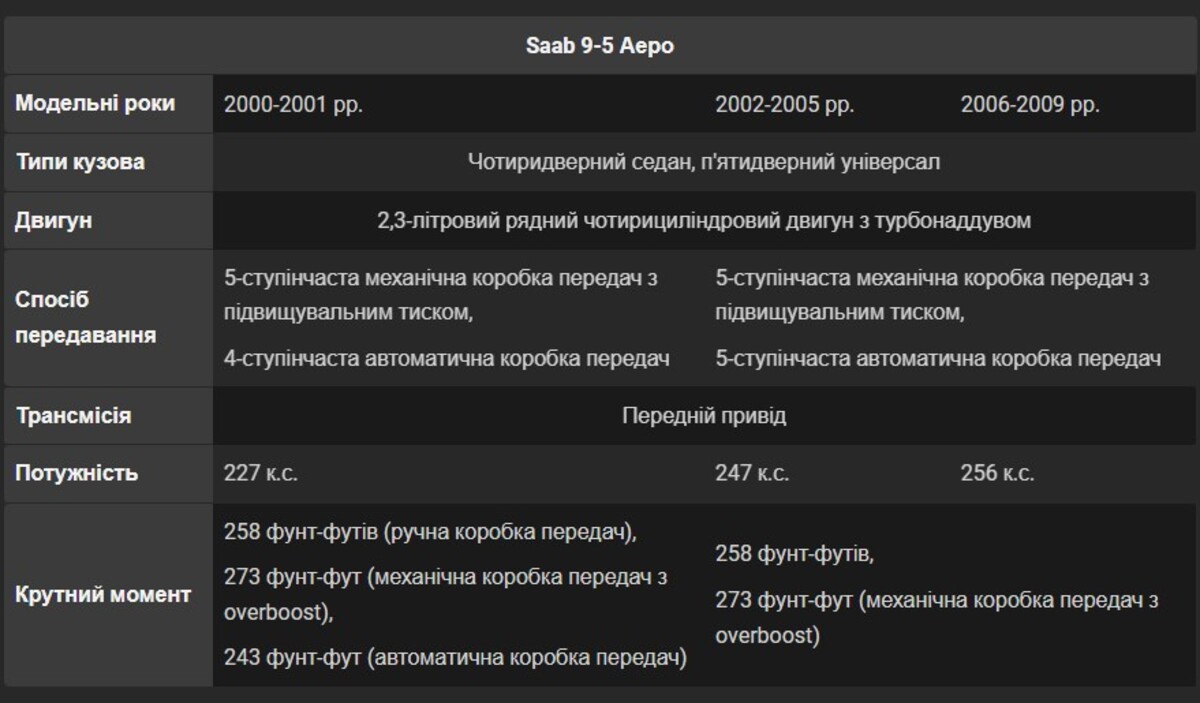Click the "Передній привід" cell

tap(704, 415)
